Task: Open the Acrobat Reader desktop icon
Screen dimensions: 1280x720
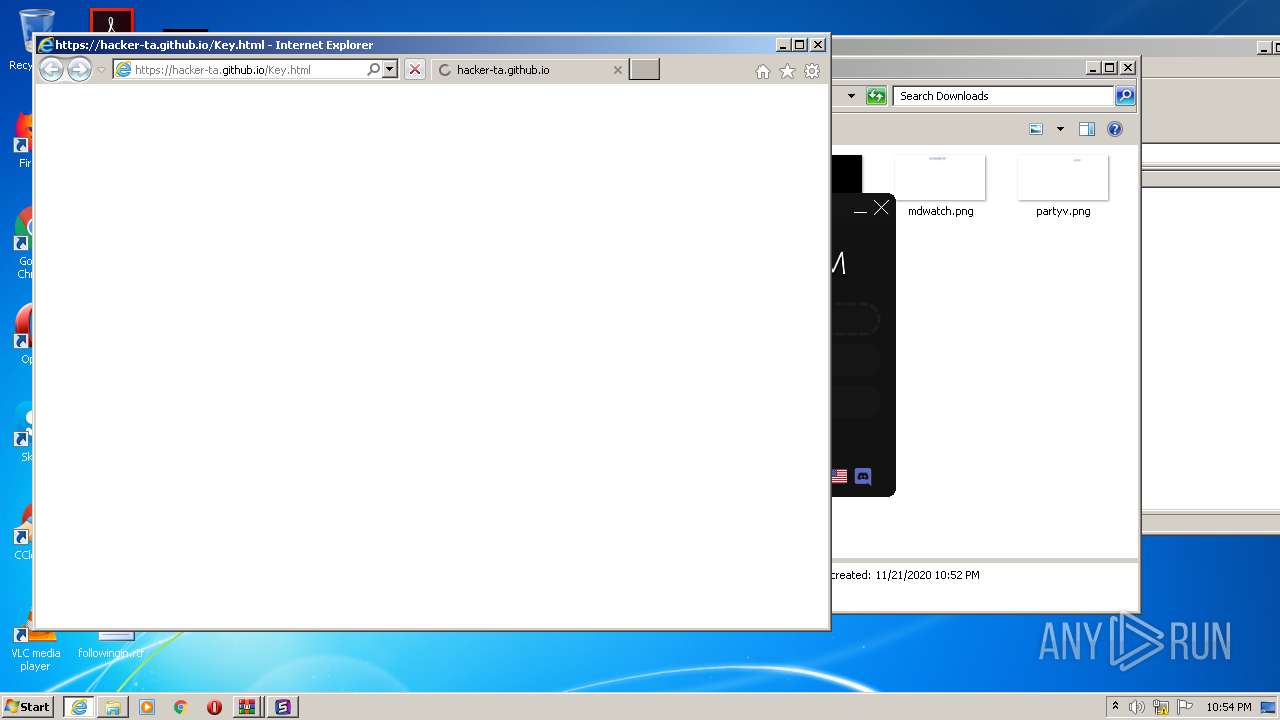Action: coord(112,22)
